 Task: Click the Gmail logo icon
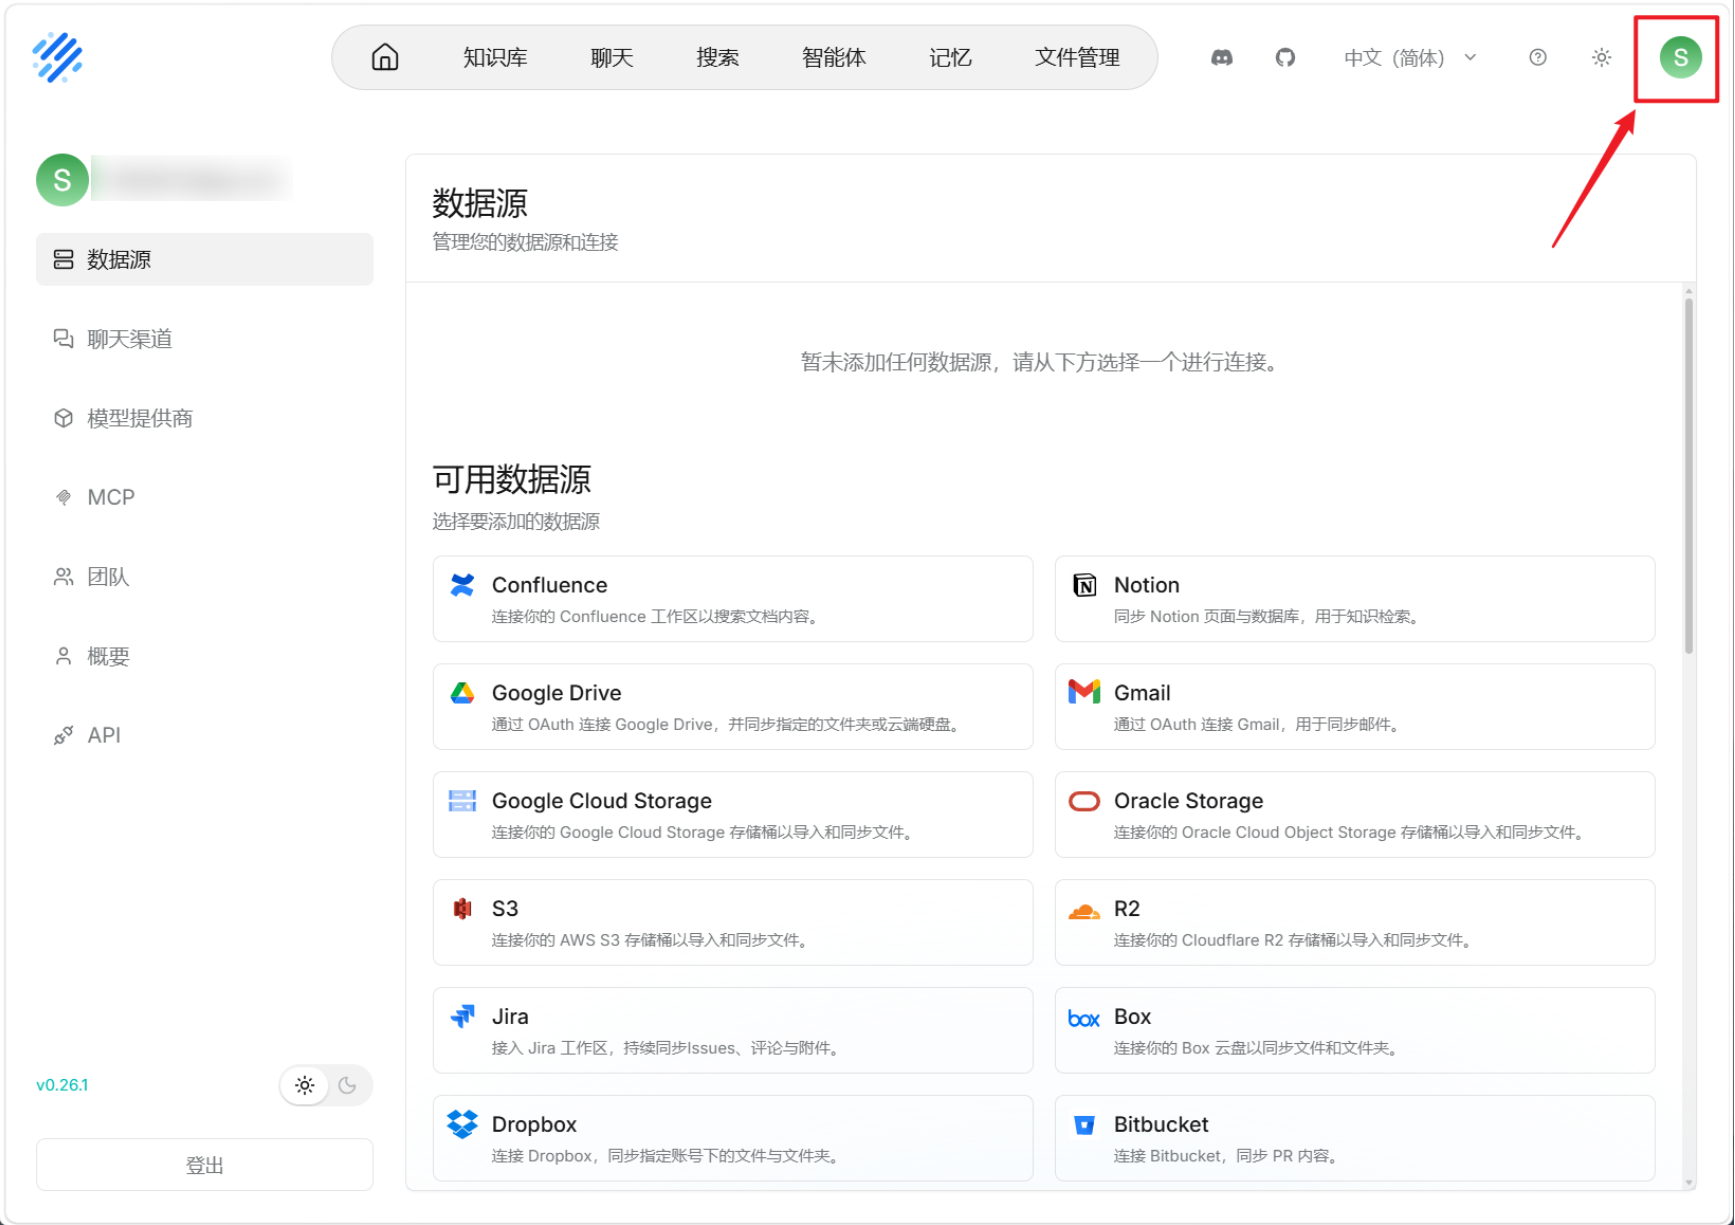[1084, 692]
